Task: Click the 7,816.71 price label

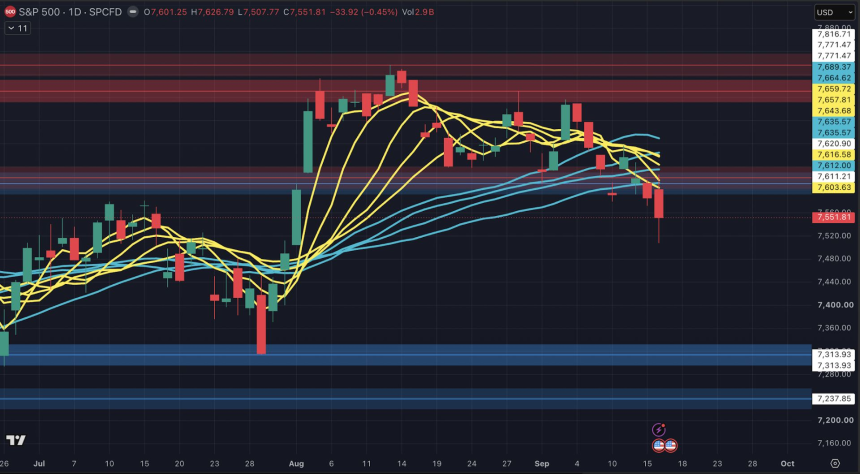Action: 833,34
